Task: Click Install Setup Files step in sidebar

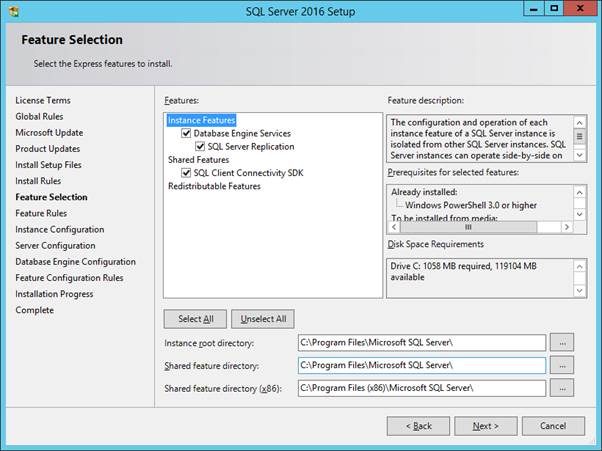Action: tap(48, 165)
